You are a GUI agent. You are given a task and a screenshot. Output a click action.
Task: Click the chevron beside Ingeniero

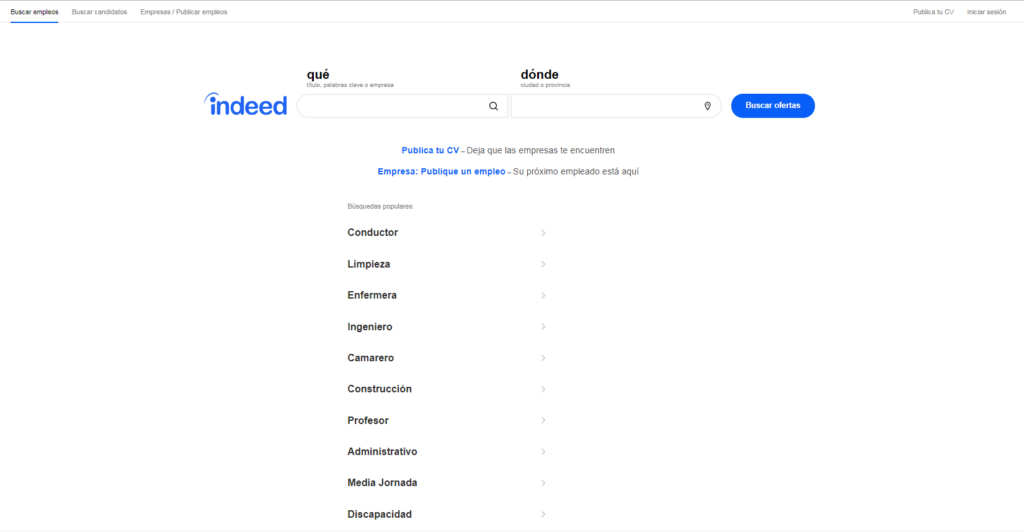[543, 326]
